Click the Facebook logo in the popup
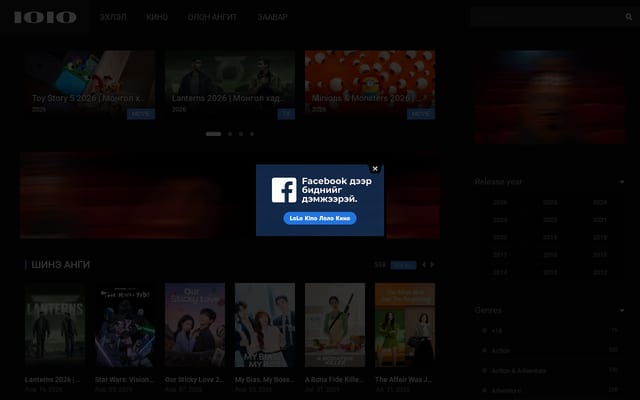This screenshot has height=400, width=640. point(284,190)
